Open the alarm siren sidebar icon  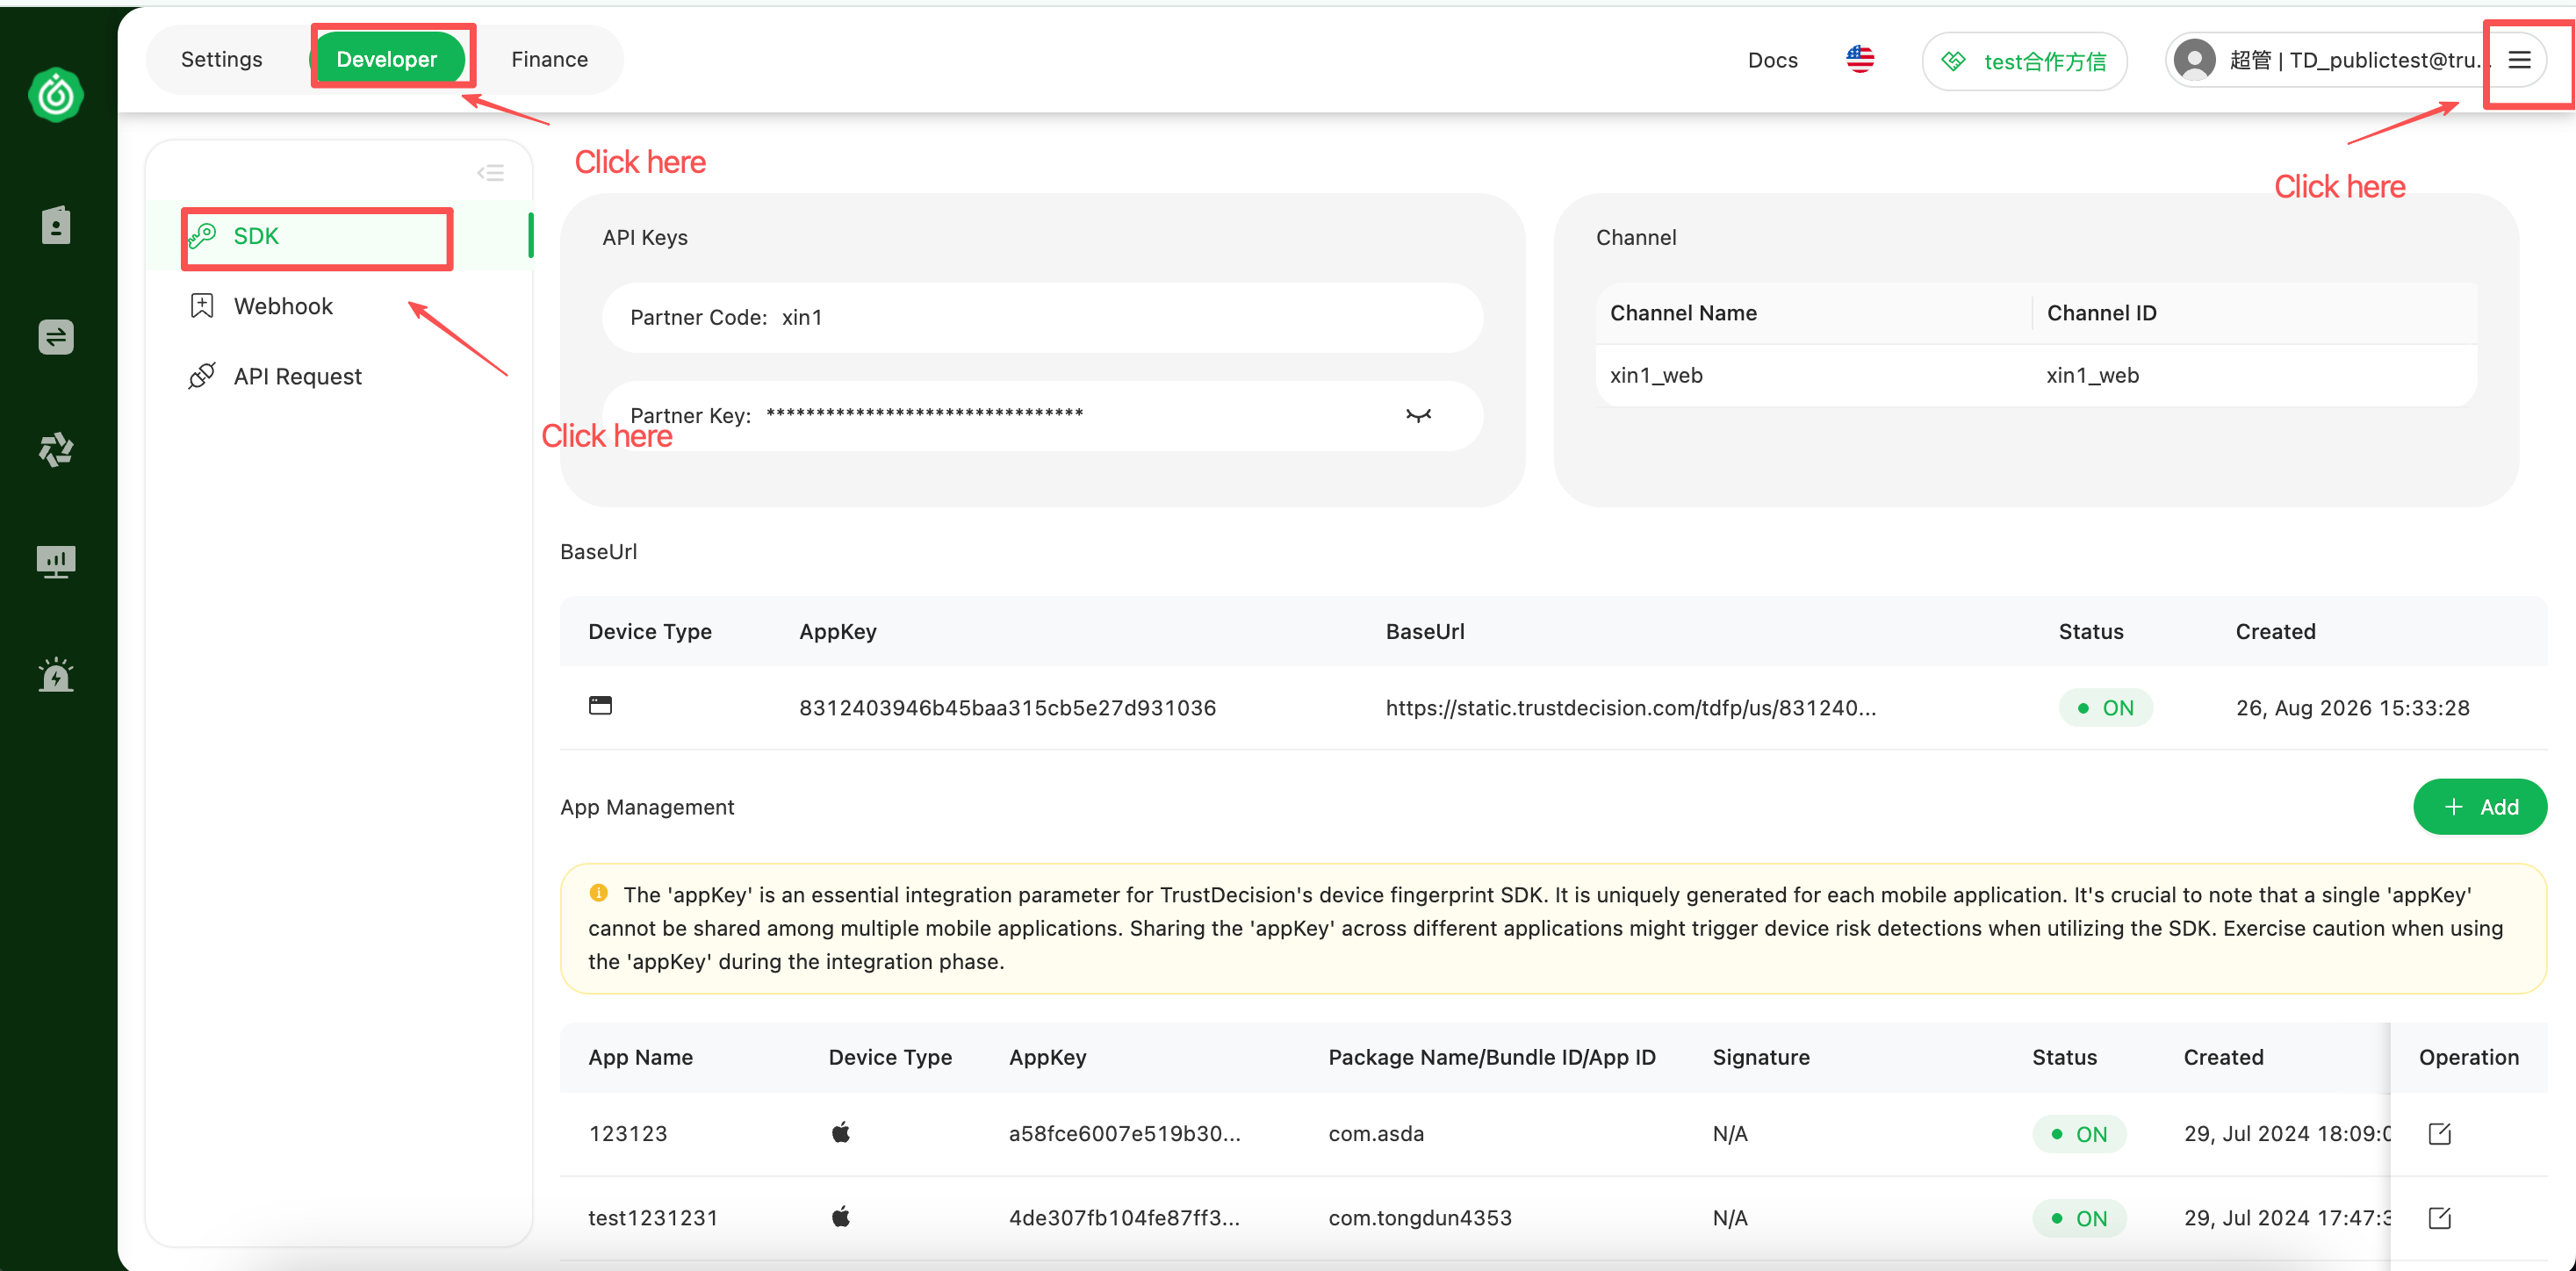coord(56,674)
